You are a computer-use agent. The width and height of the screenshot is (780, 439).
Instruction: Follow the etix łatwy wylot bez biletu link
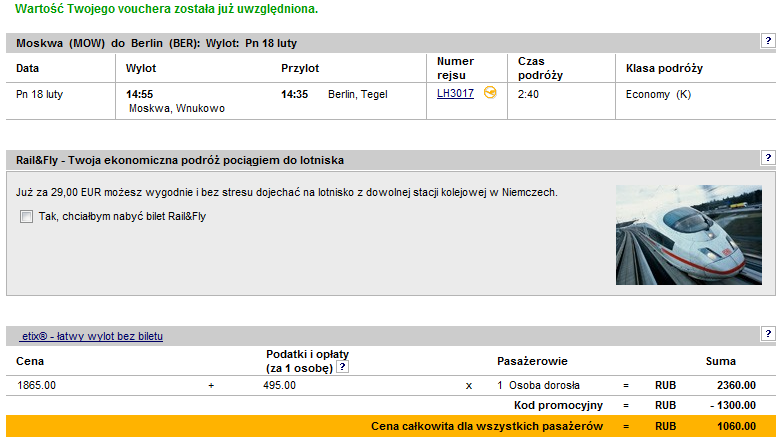pos(91,337)
